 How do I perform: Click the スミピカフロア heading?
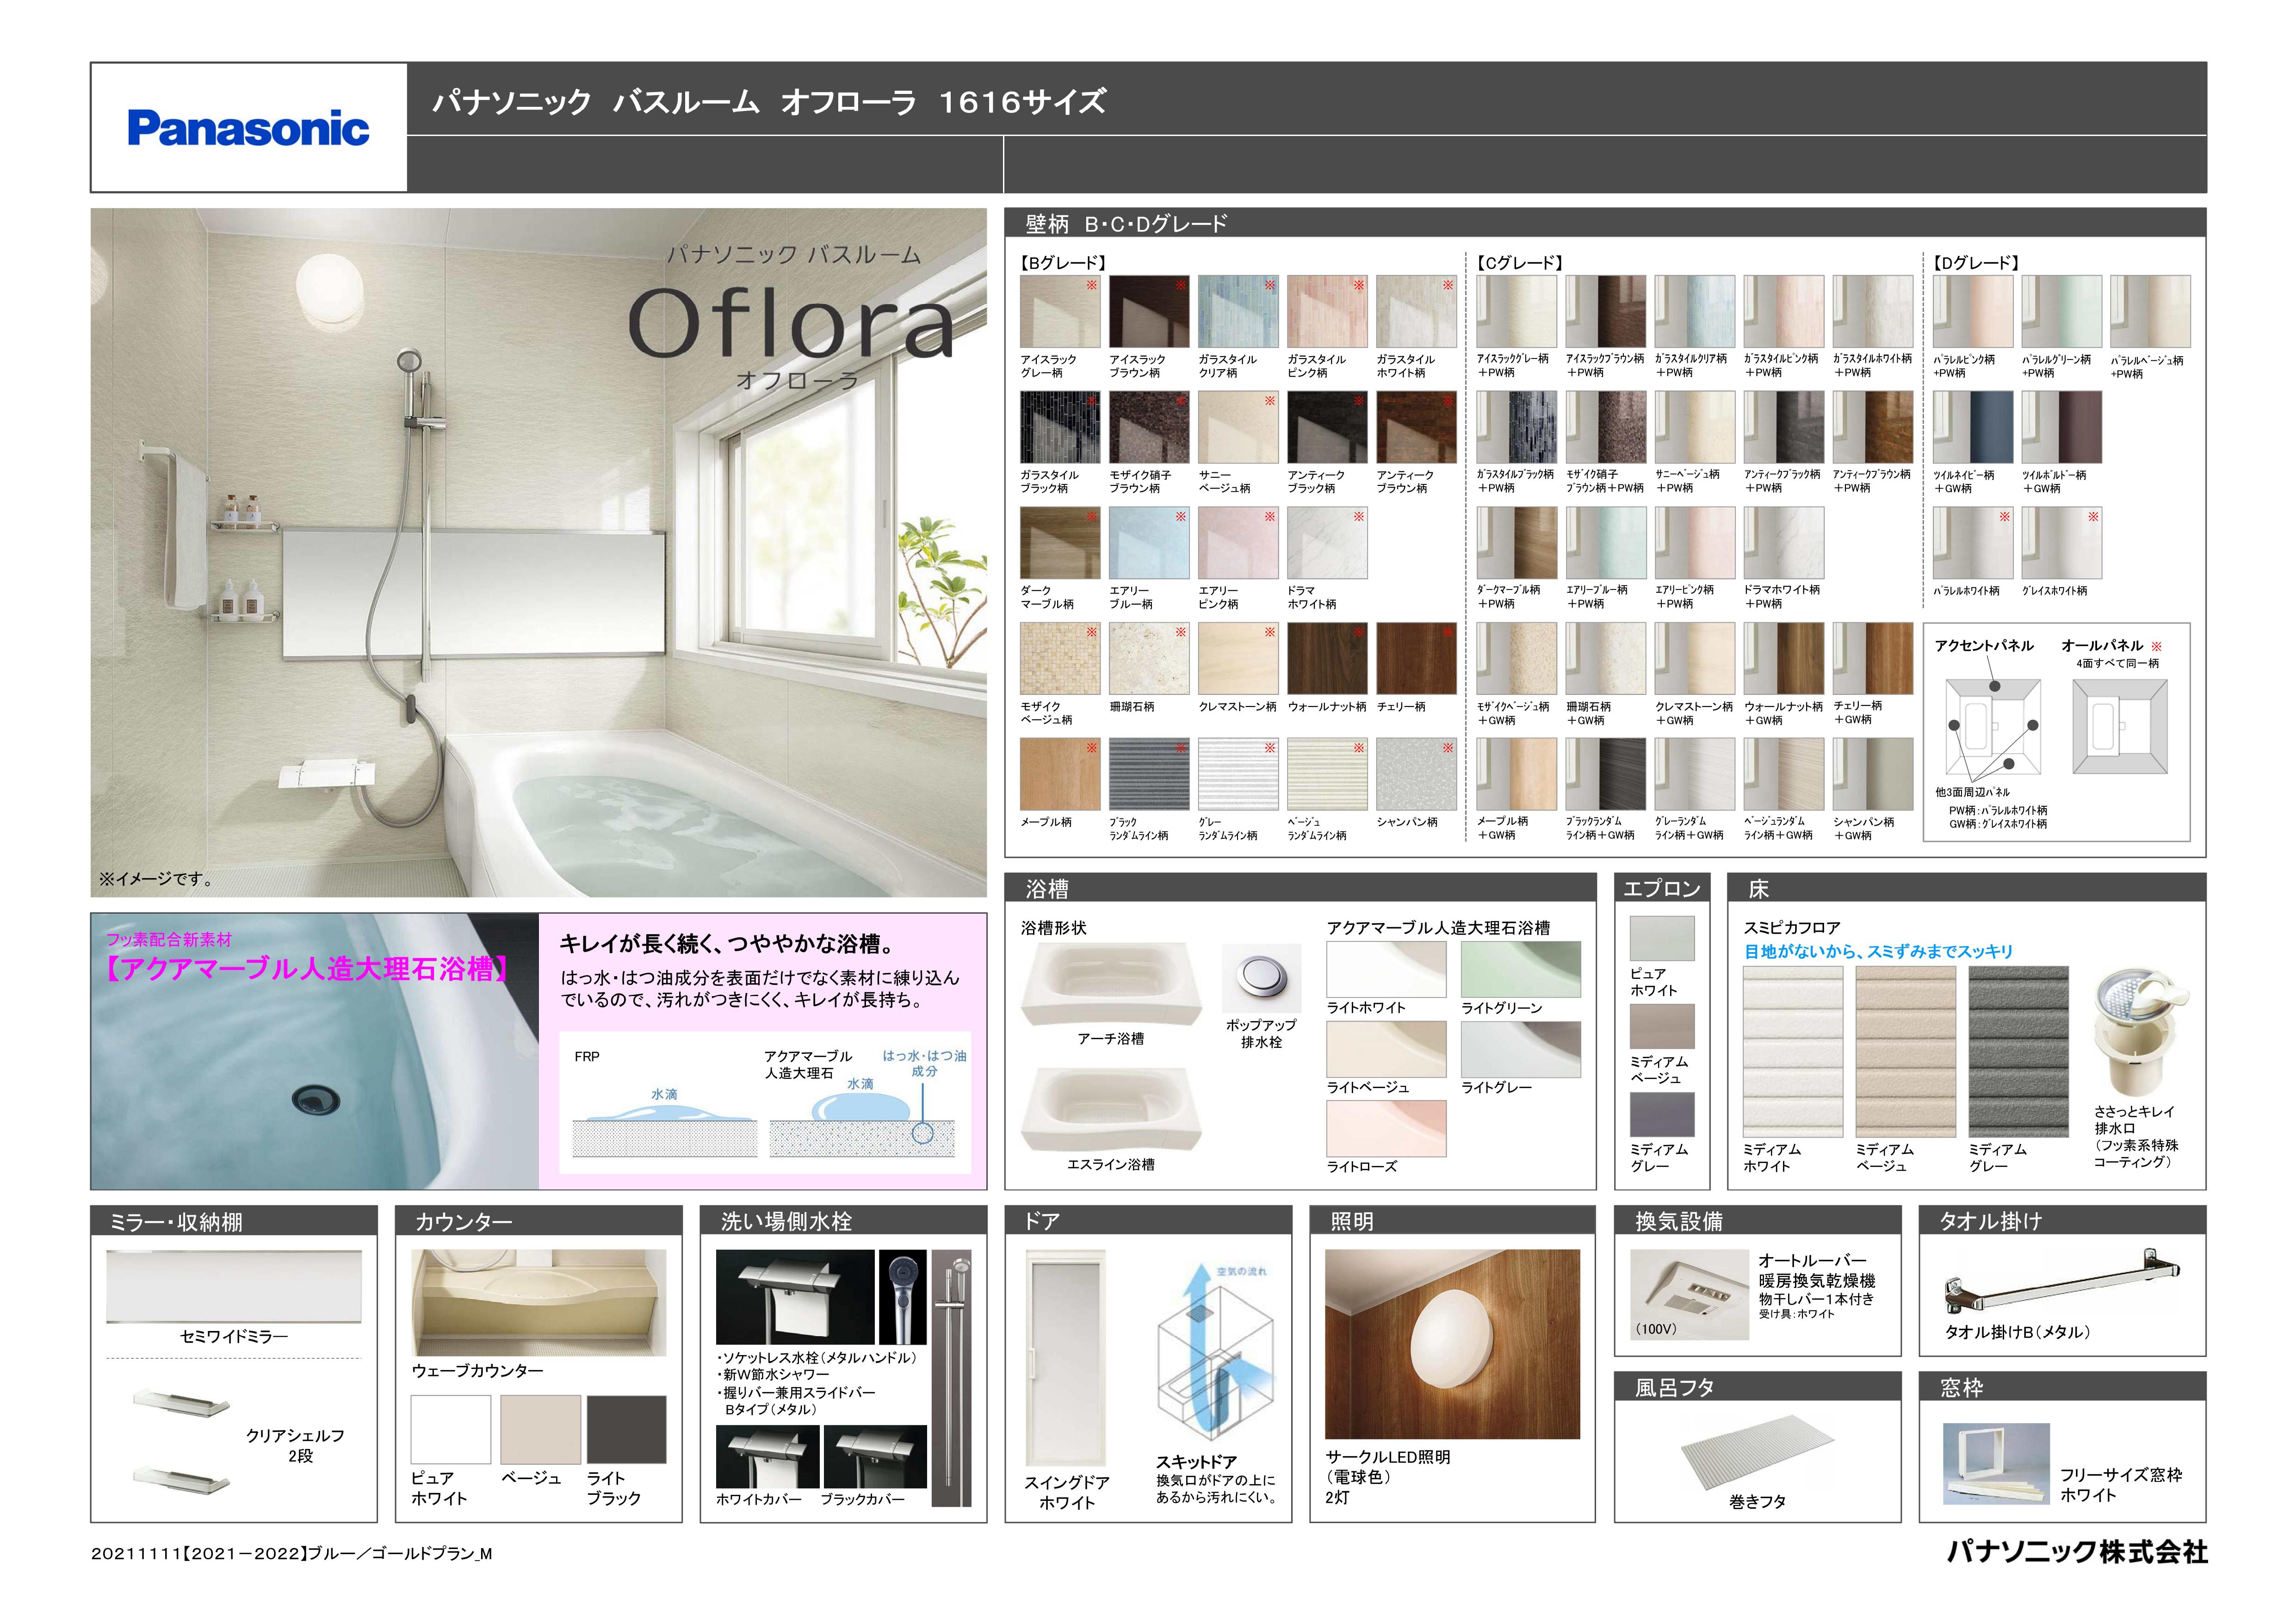[x=1792, y=928]
